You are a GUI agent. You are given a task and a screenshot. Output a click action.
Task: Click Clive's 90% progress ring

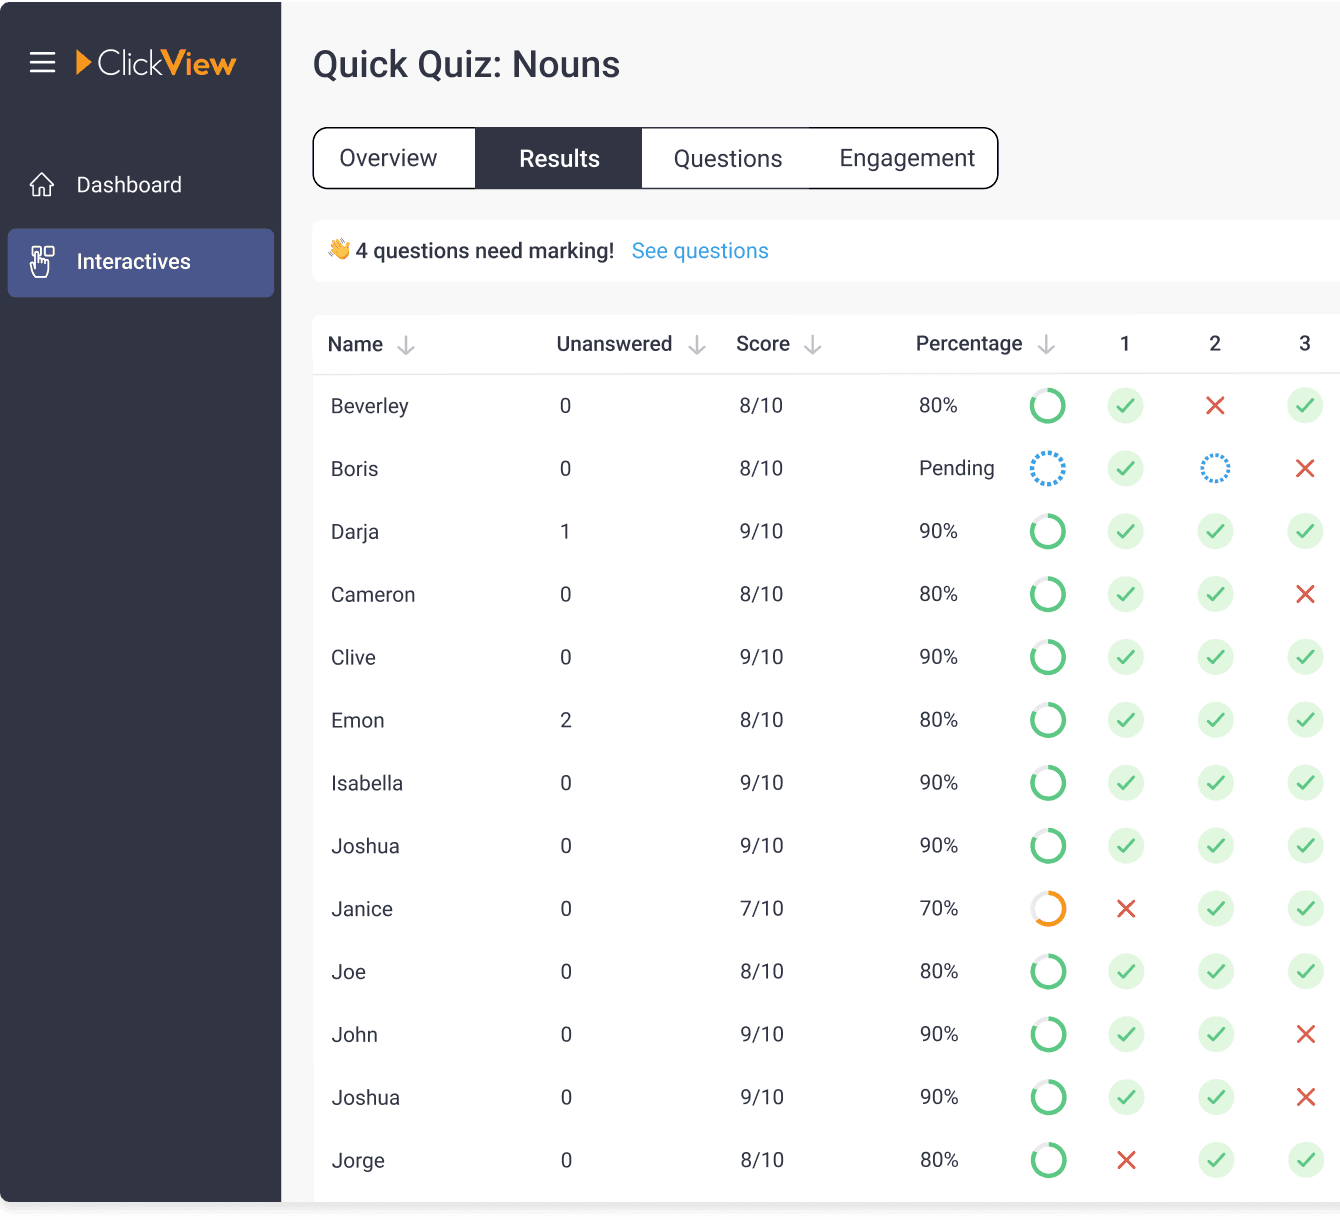1047,657
